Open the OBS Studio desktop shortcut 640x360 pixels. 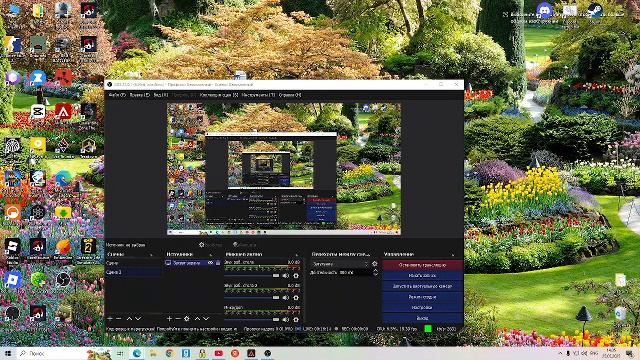[63, 280]
